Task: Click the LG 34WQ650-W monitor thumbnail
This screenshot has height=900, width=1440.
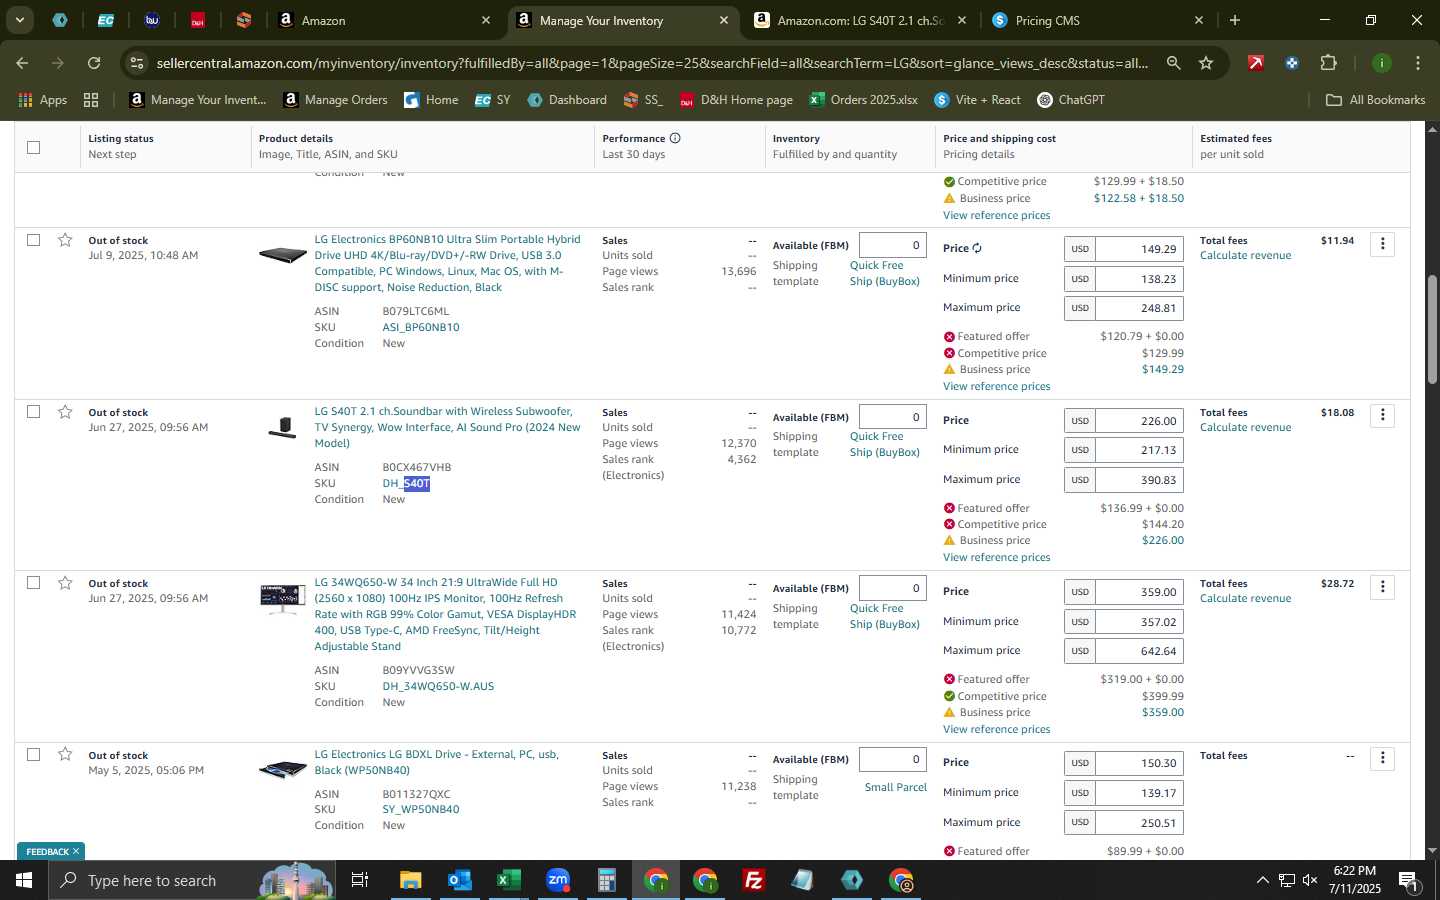Action: pos(283,598)
